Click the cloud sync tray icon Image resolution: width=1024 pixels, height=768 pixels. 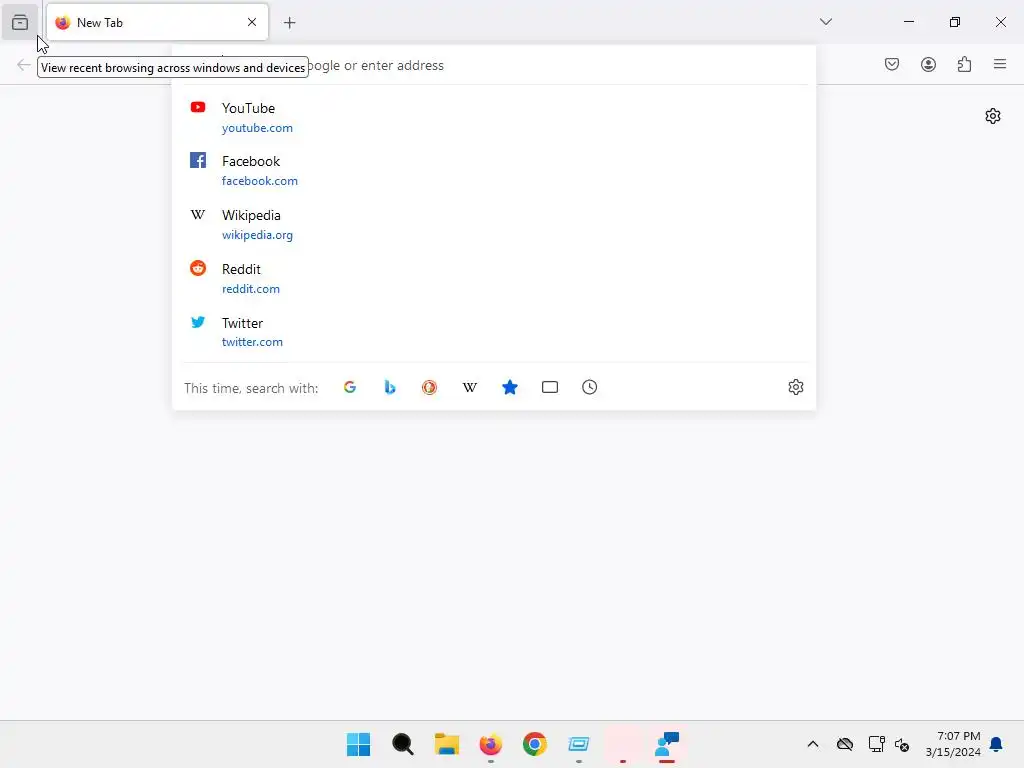click(x=845, y=744)
